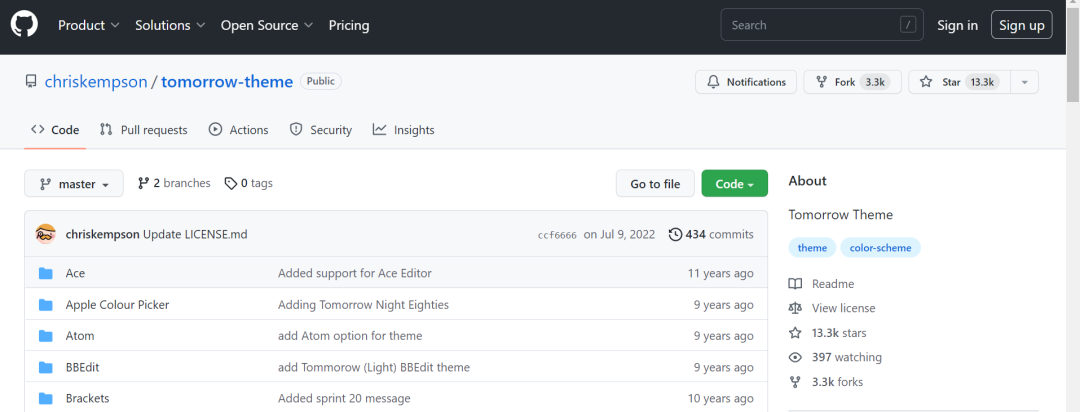This screenshot has width=1080, height=412.
Task: Open the Apple Colour Picker folder
Action: [117, 305]
